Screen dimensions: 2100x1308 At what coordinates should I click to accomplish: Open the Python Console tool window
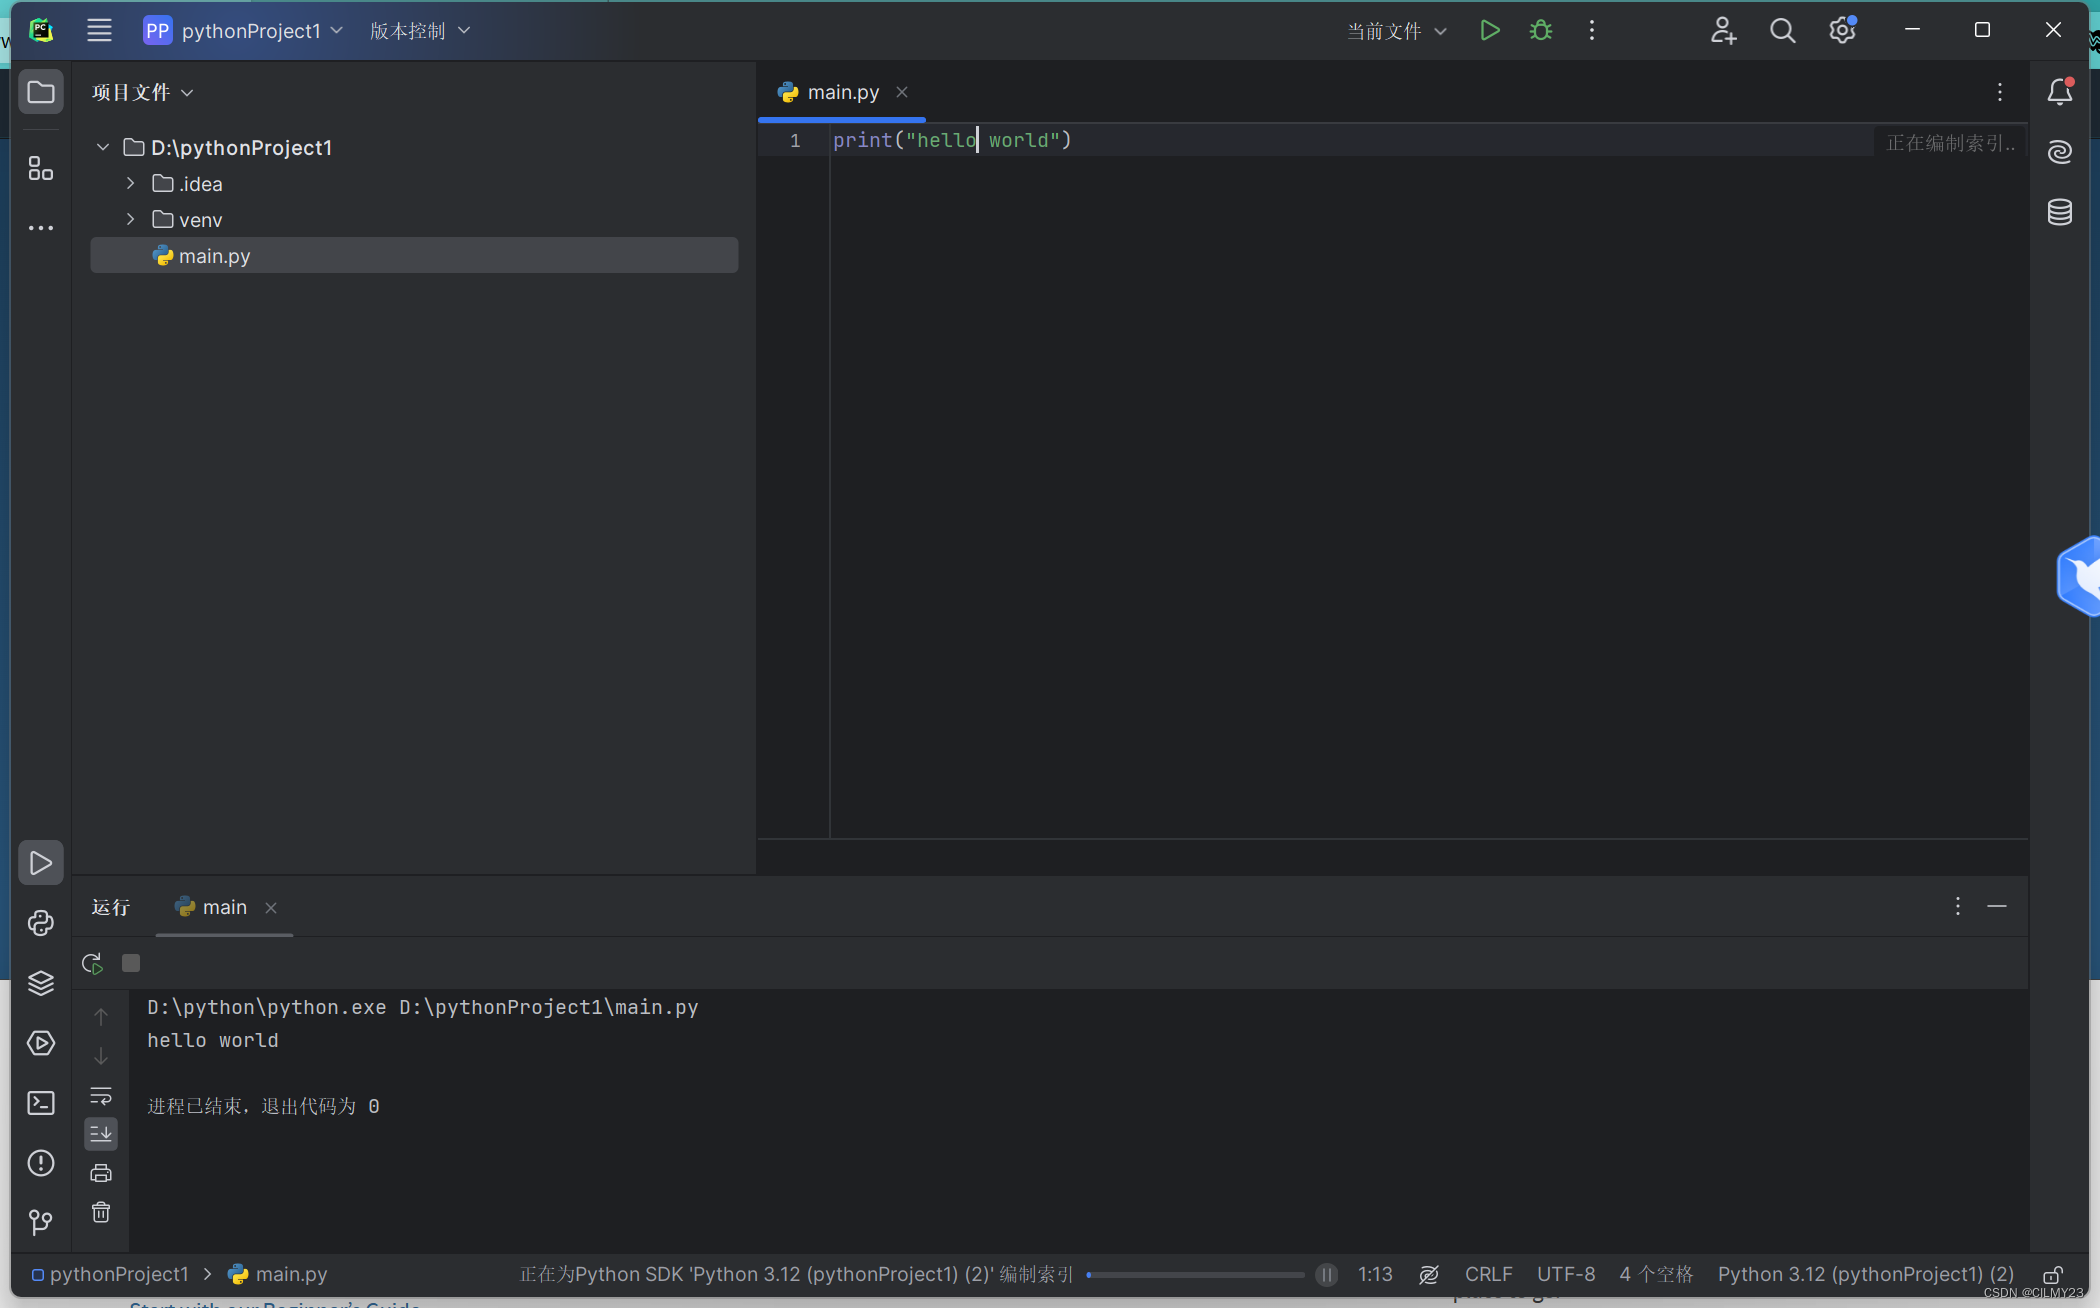click(x=41, y=923)
